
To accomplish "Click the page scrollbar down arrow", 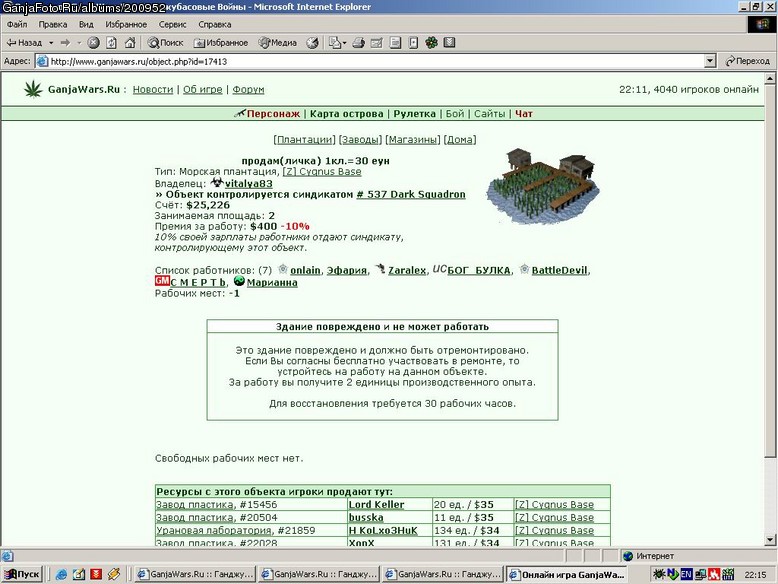I will (770, 540).
